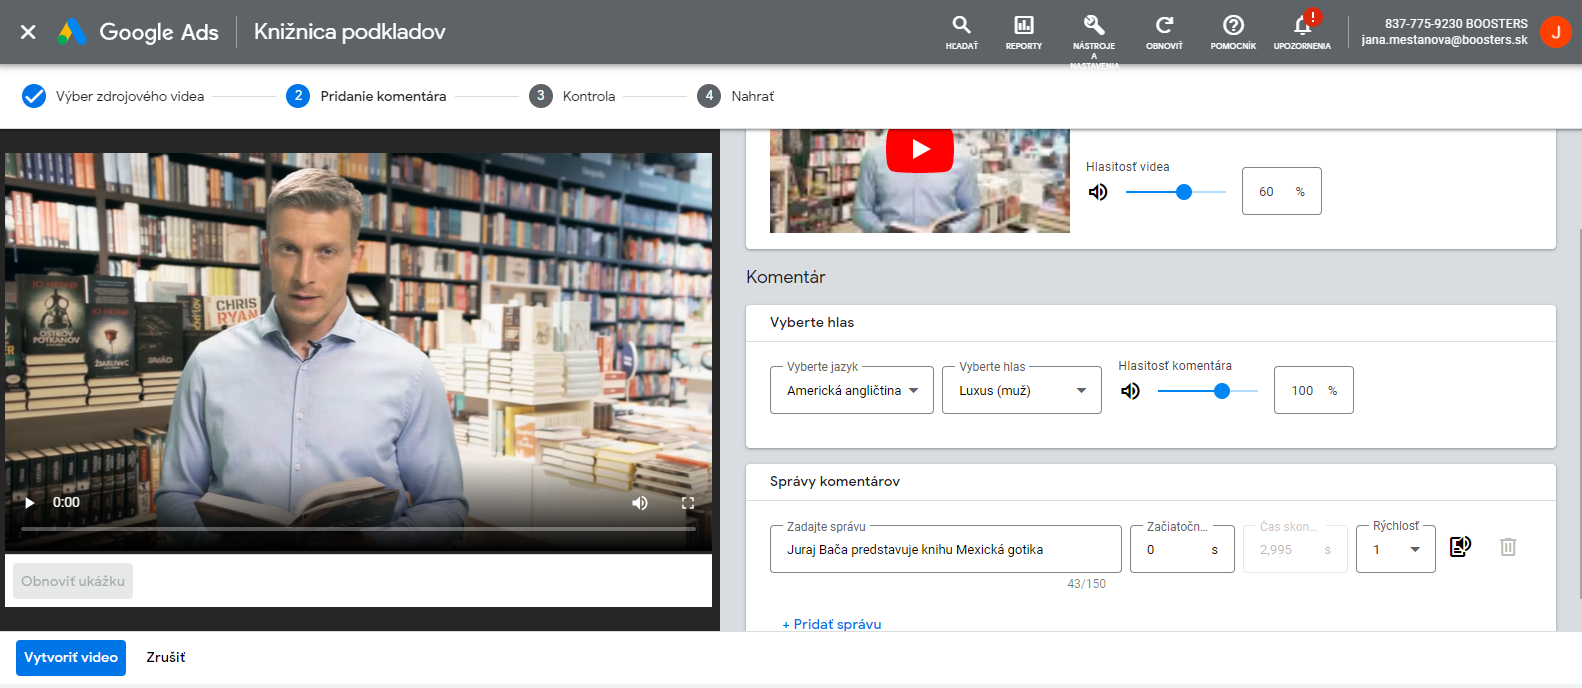1582x688 pixels.
Task: Go to step Výber zdrojového videa
Action: point(113,96)
